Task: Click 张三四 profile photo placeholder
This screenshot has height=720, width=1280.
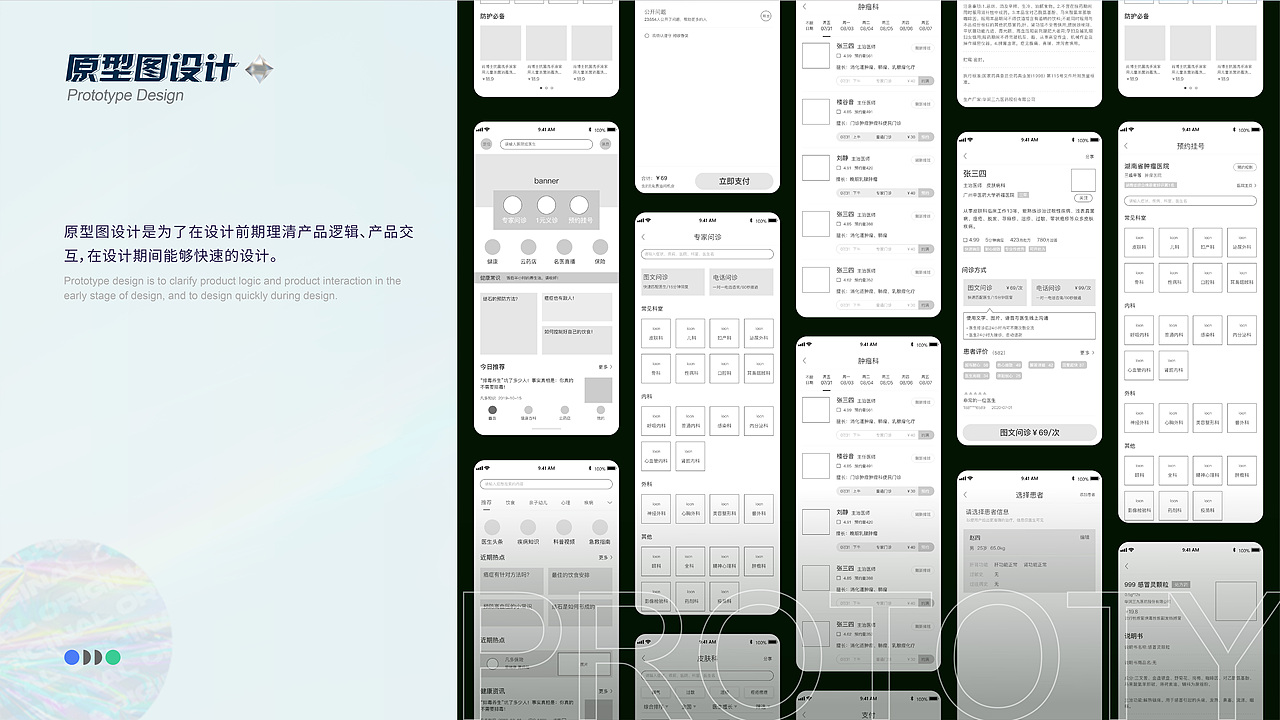Action: [1083, 180]
